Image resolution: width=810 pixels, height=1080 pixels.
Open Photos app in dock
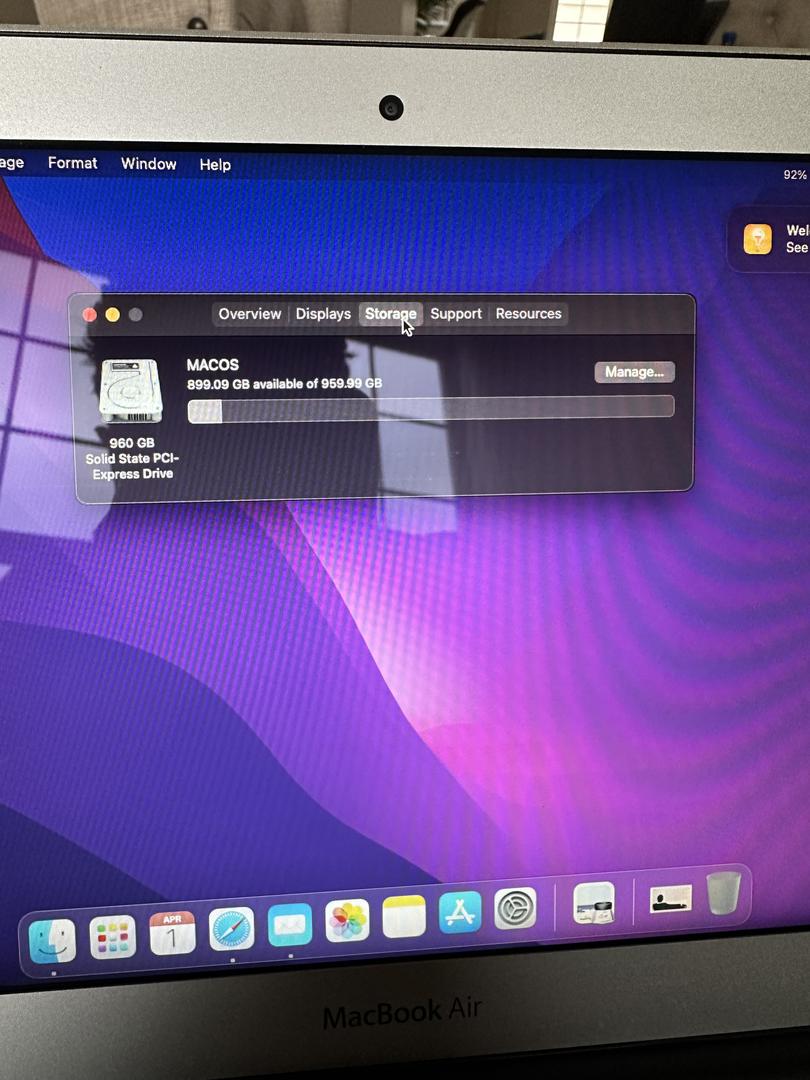click(347, 922)
